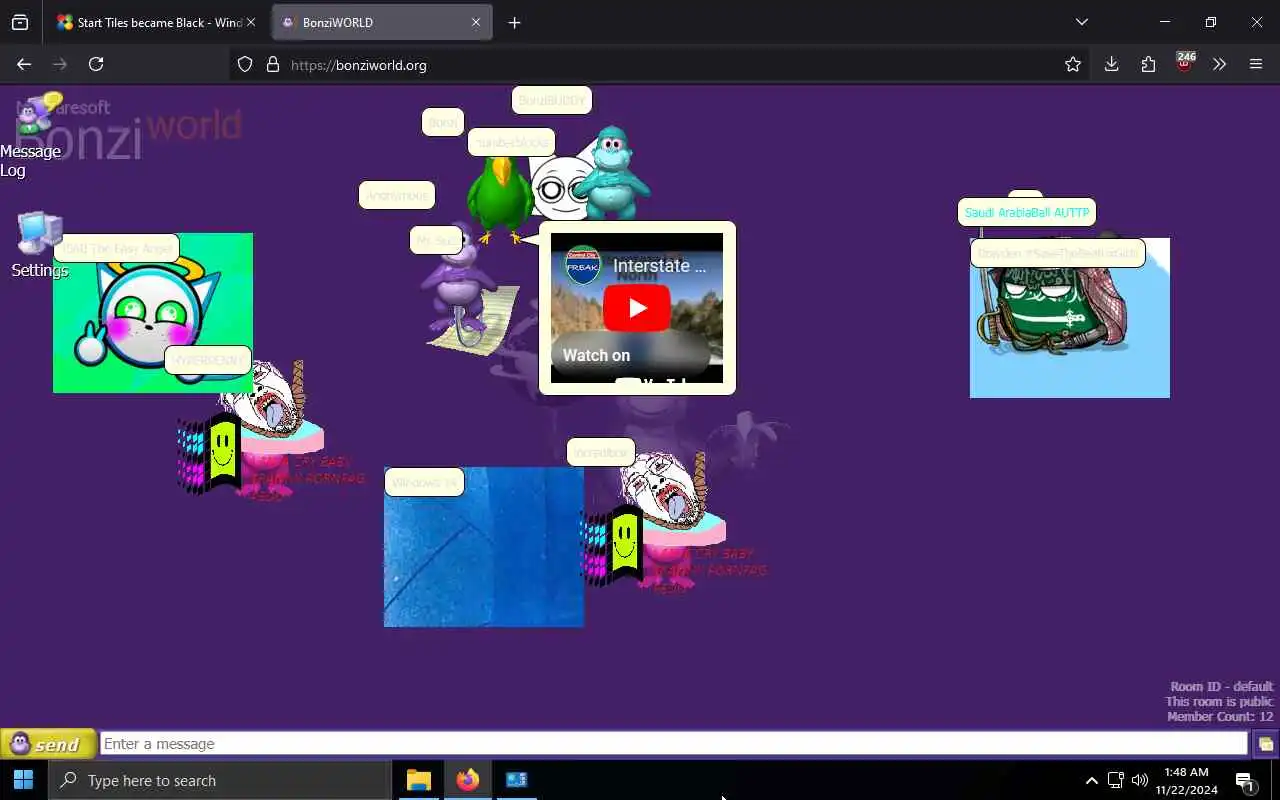Click the purple Bonzi holding paper
This screenshot has height=800, width=1280.
pyautogui.click(x=462, y=292)
